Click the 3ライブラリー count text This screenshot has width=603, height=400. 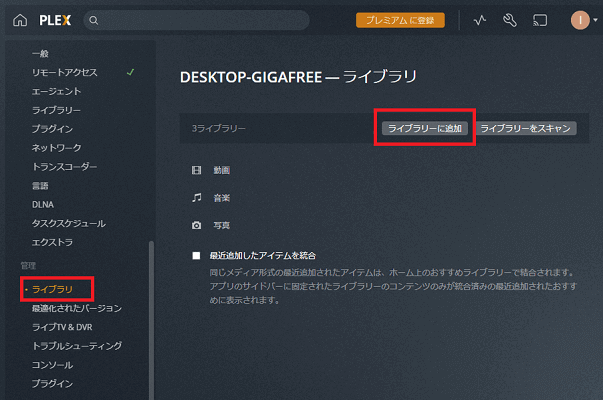218,128
